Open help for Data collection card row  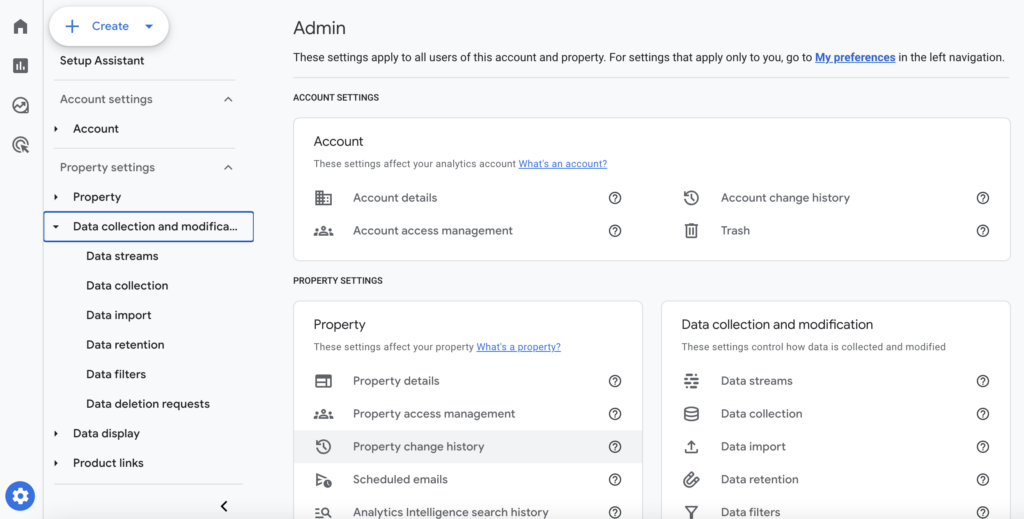983,414
